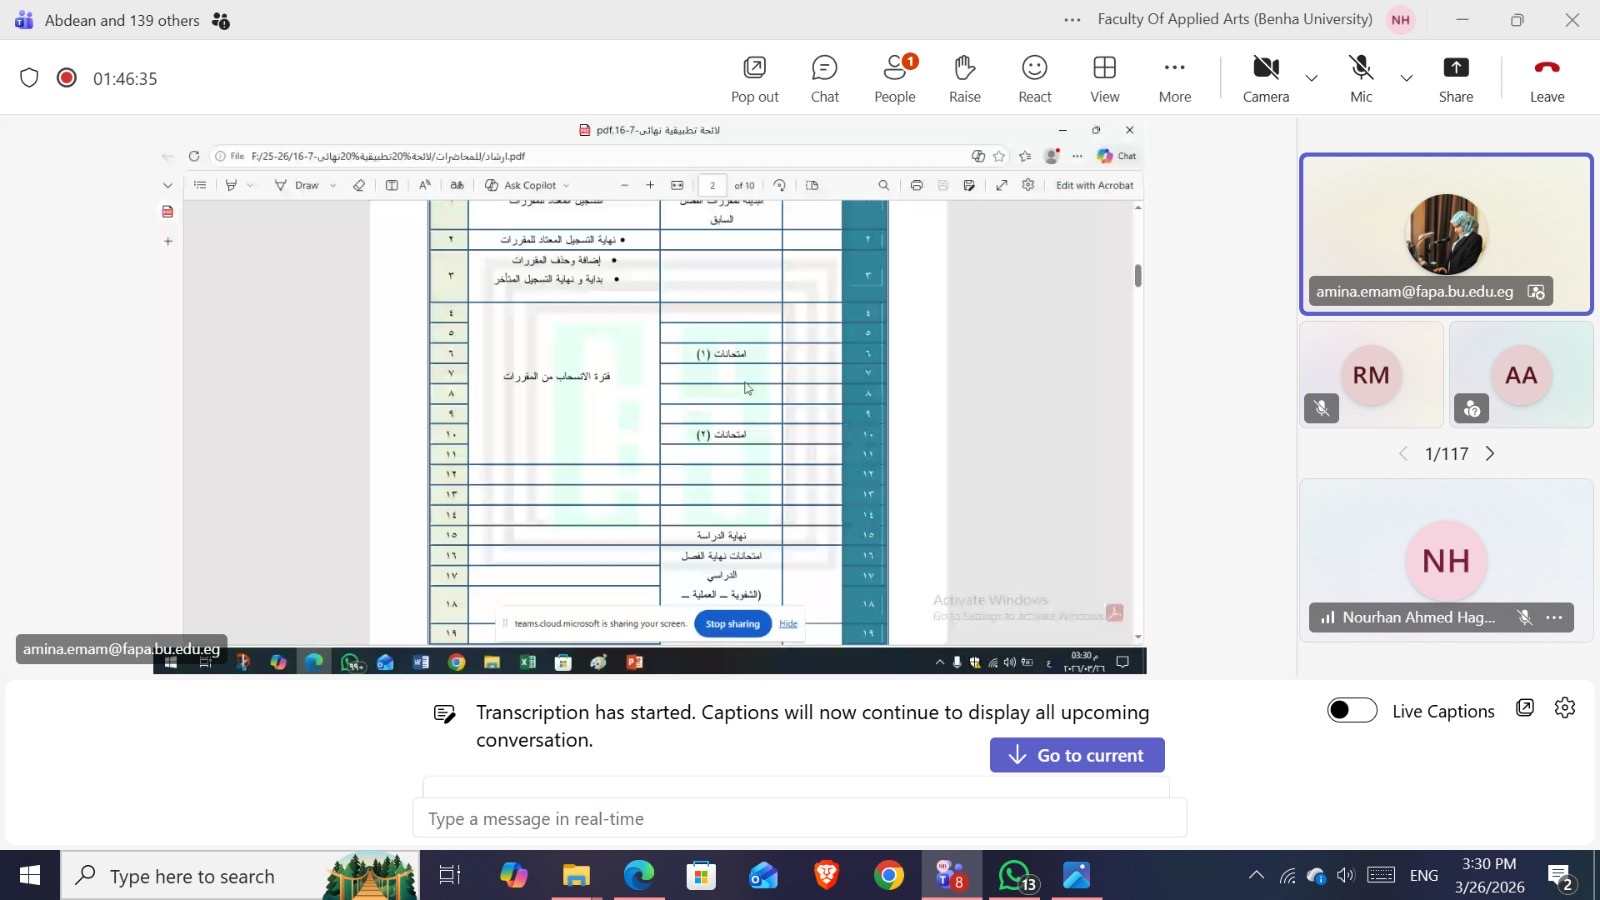
Task: Unmute the Mic
Action: click(1361, 79)
